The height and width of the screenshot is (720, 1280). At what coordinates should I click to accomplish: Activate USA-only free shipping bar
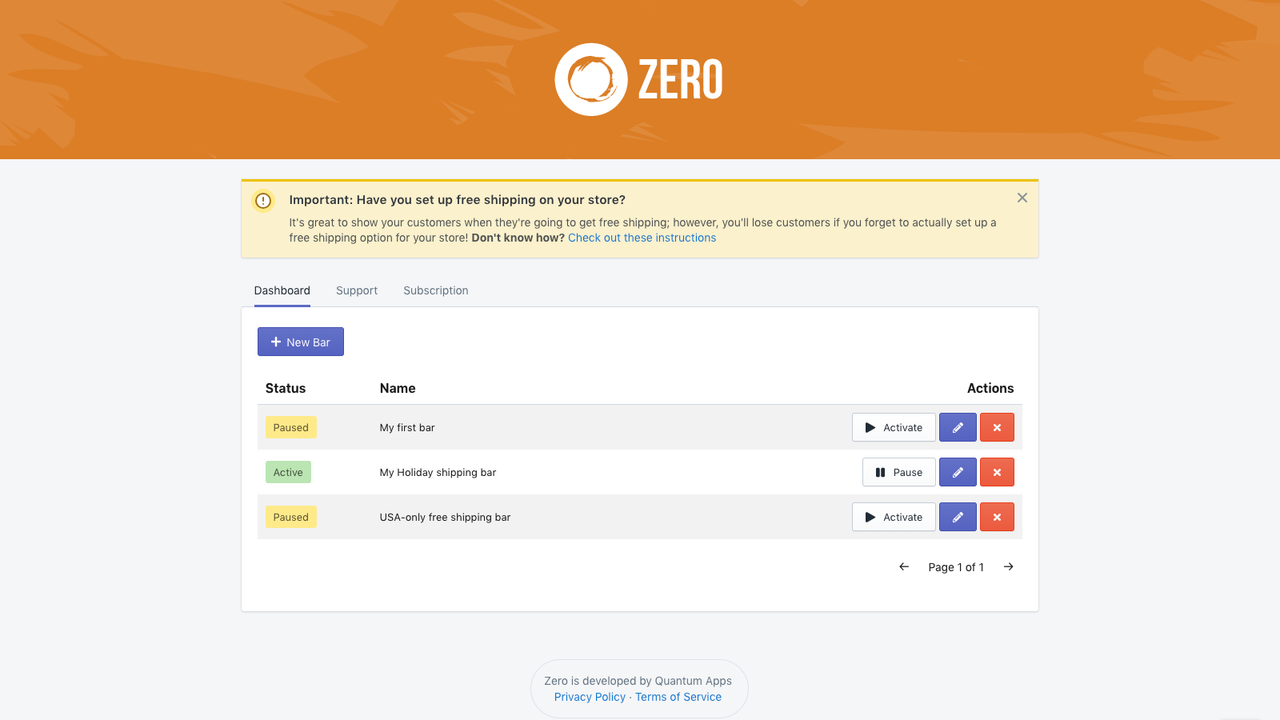tap(893, 516)
